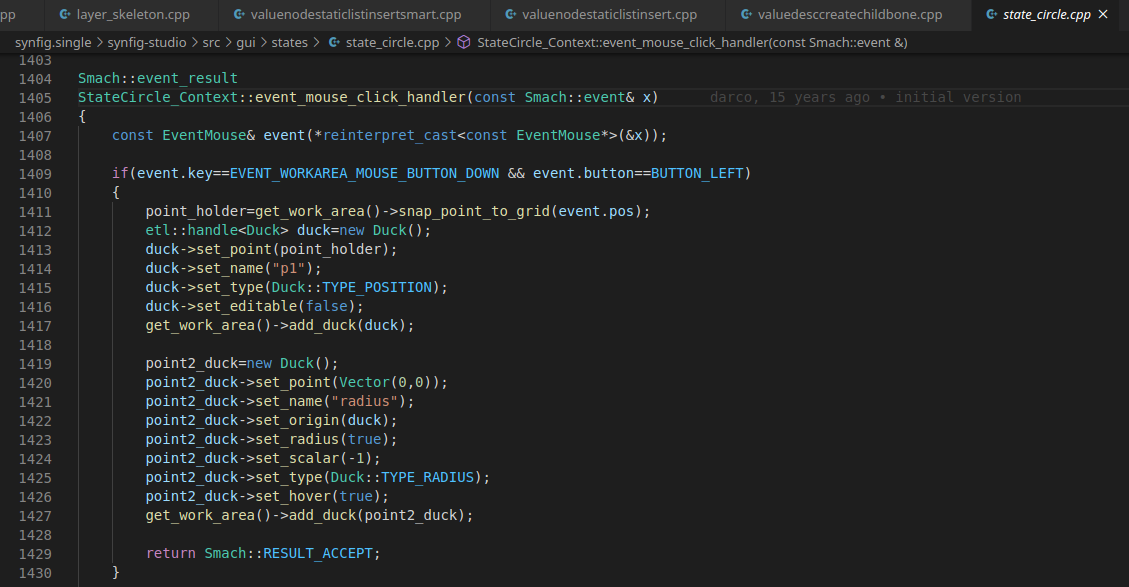Switch to the layer_skeleton.cpp tab
The image size is (1129, 587).
tap(130, 15)
